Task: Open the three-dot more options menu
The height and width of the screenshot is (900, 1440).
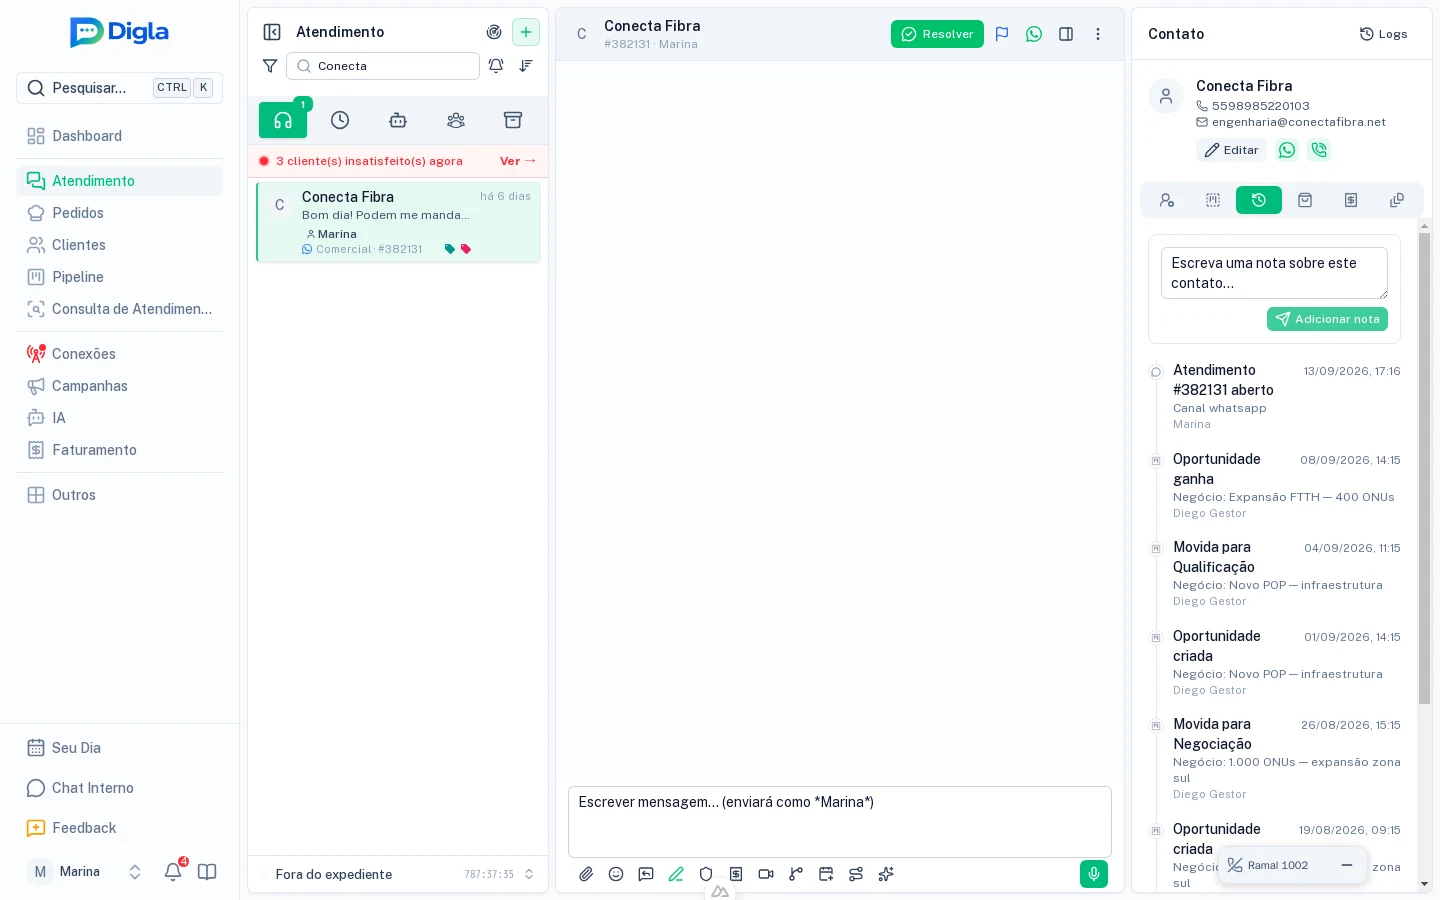Action: click(x=1098, y=34)
